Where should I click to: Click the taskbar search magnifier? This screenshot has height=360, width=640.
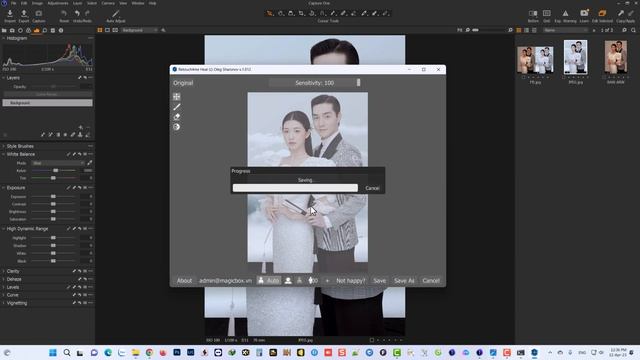[x=67, y=353]
